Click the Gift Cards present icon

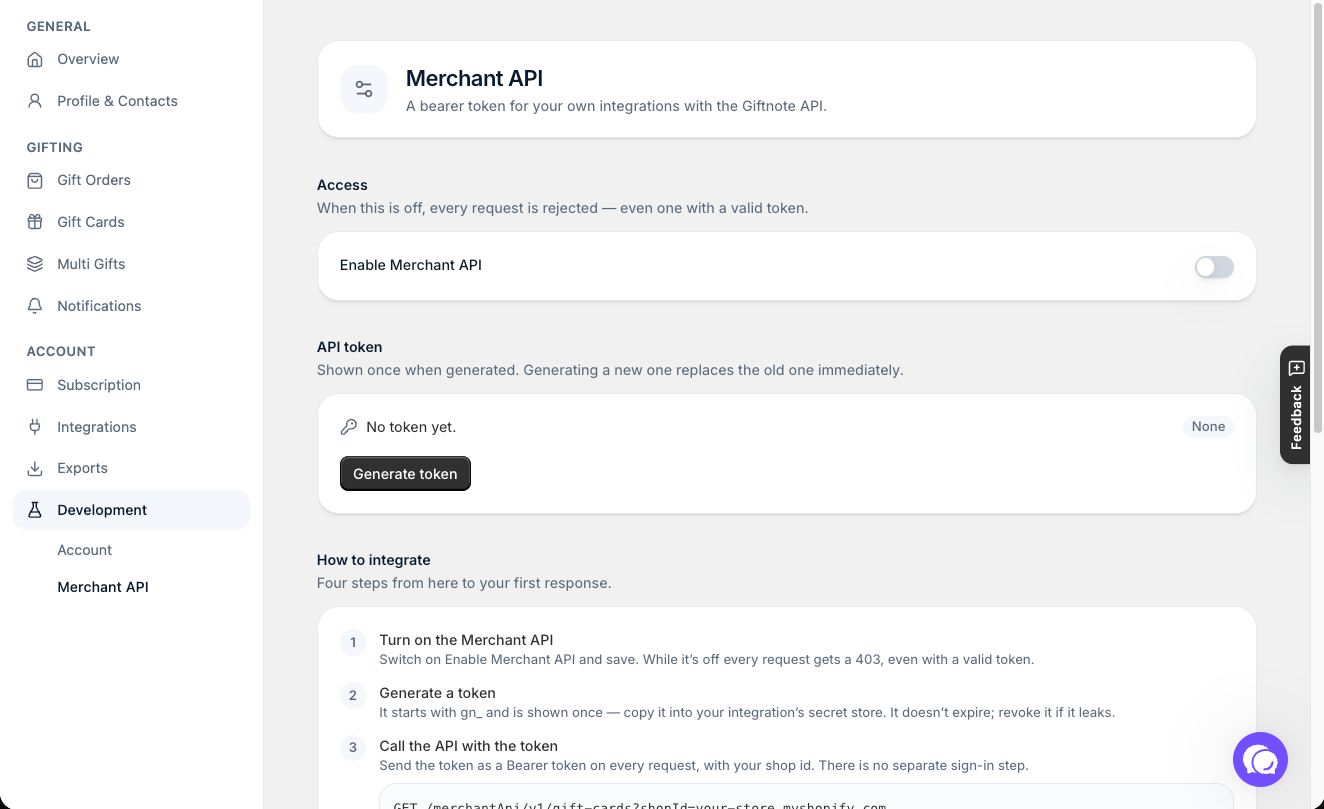(x=35, y=222)
